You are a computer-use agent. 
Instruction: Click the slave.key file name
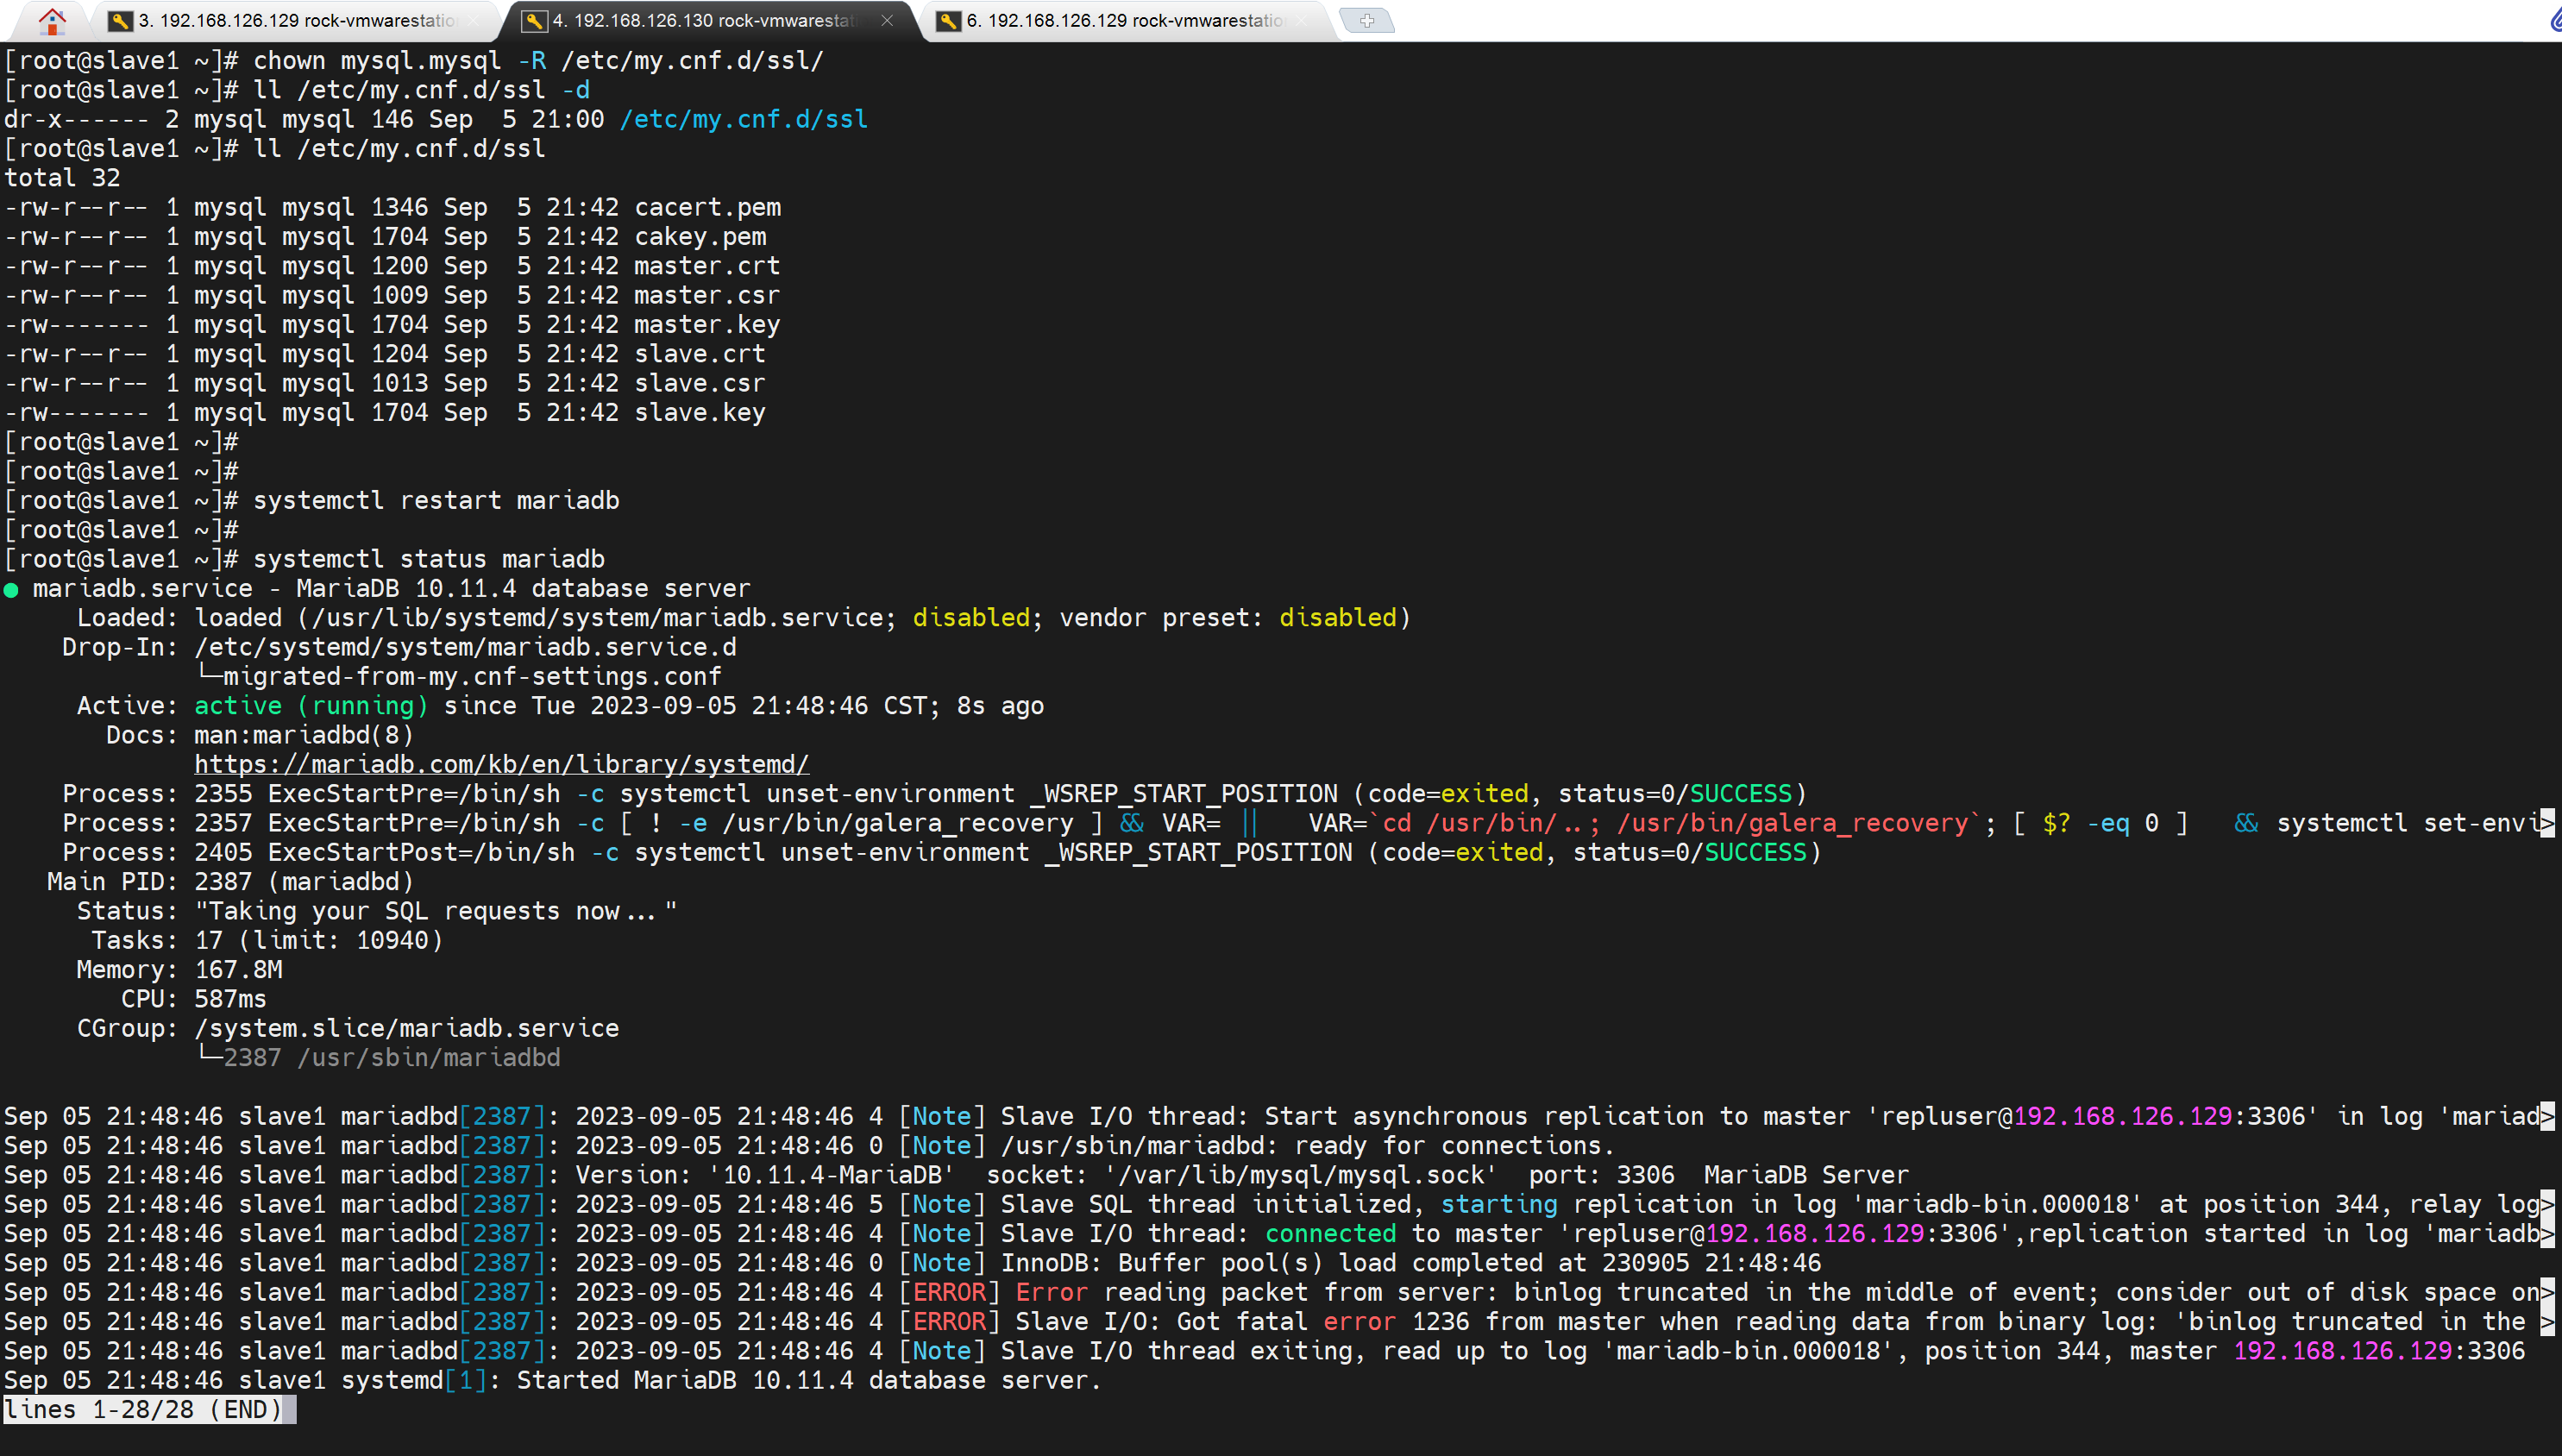[700, 413]
